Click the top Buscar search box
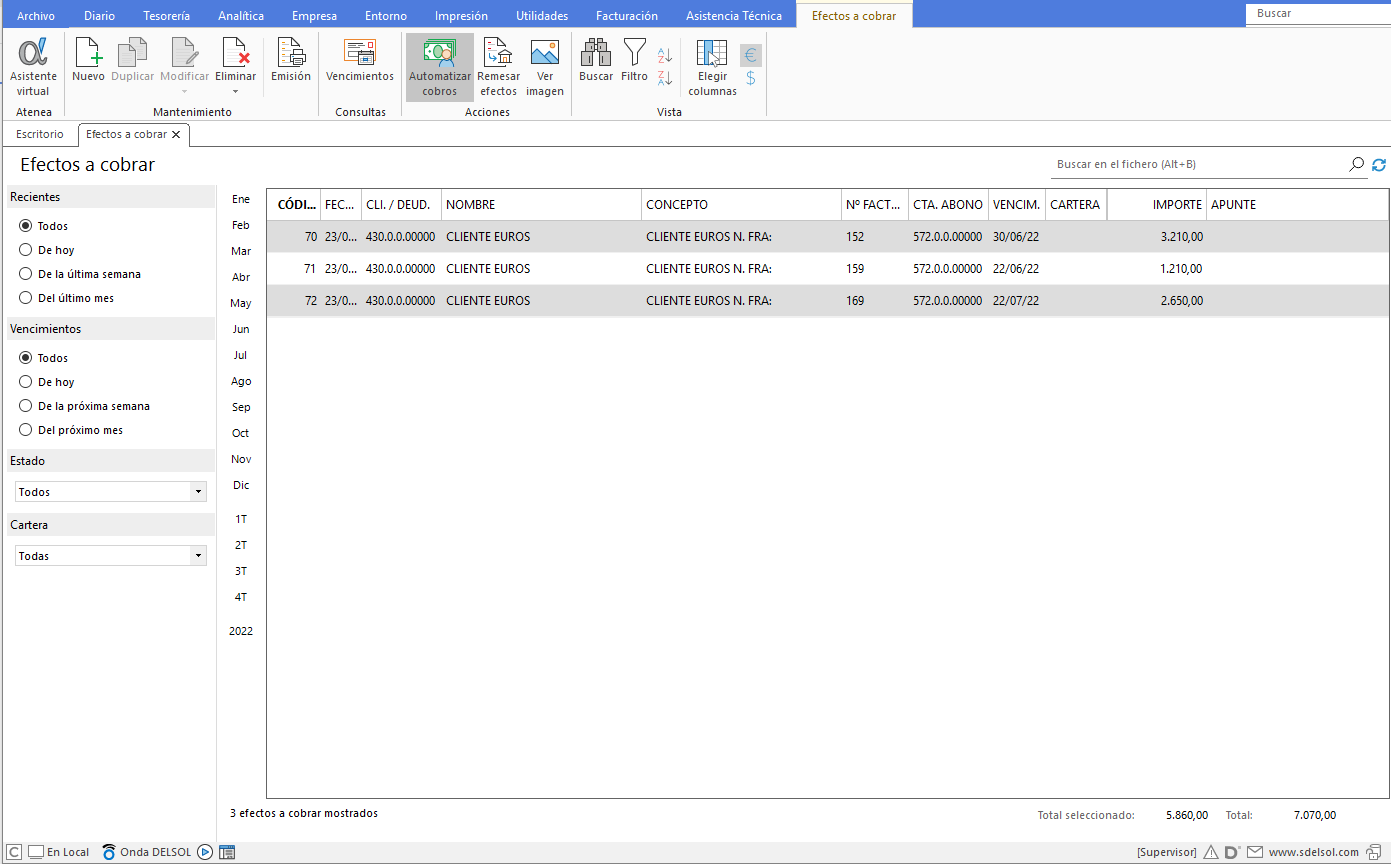1391x864 pixels. 1318,14
